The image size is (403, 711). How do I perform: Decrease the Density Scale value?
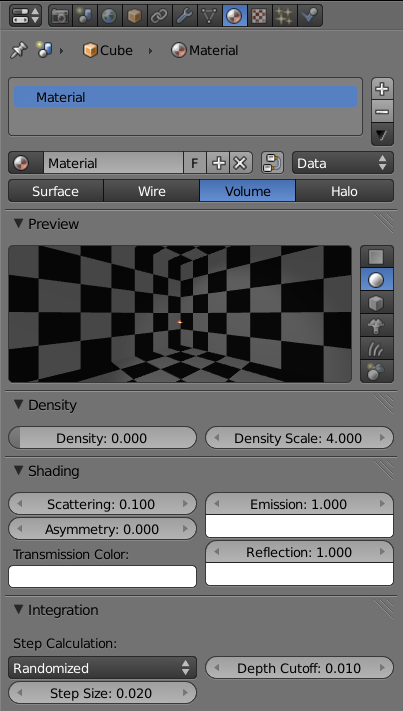point(217,438)
